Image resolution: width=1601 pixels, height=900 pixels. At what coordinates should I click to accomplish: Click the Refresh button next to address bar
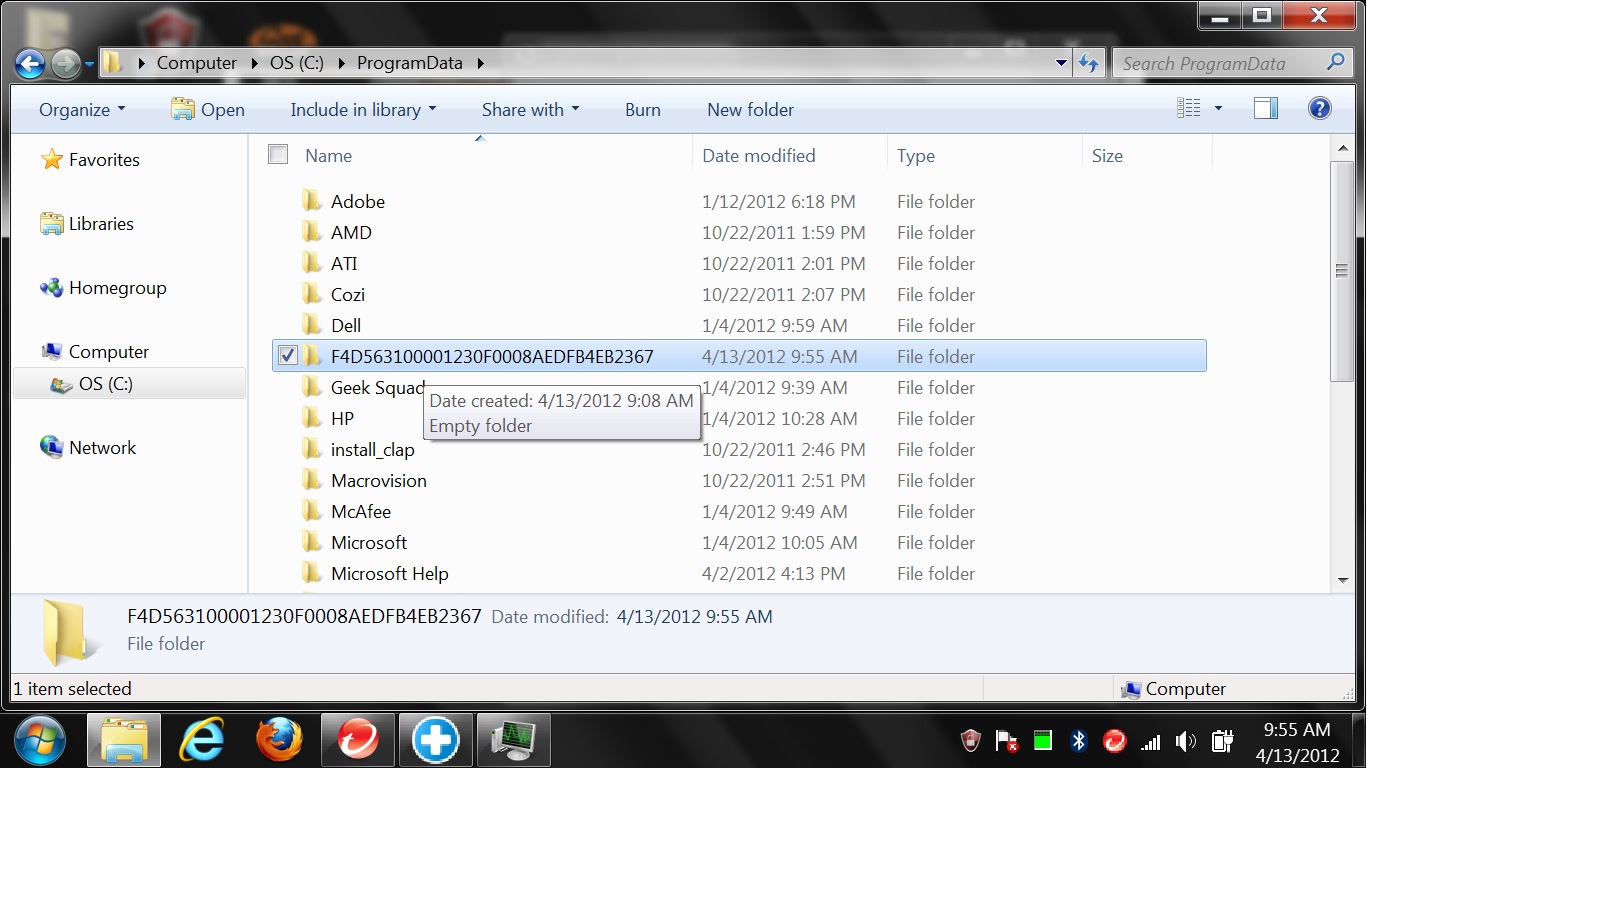pyautogui.click(x=1089, y=64)
